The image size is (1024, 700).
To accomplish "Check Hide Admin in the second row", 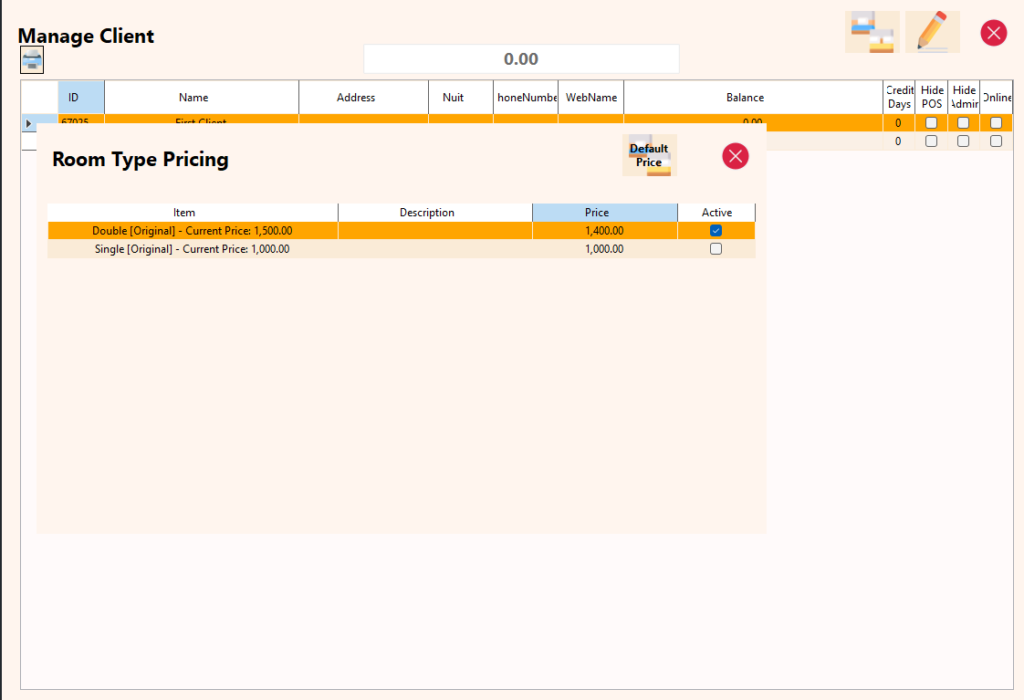I will pos(963,141).
